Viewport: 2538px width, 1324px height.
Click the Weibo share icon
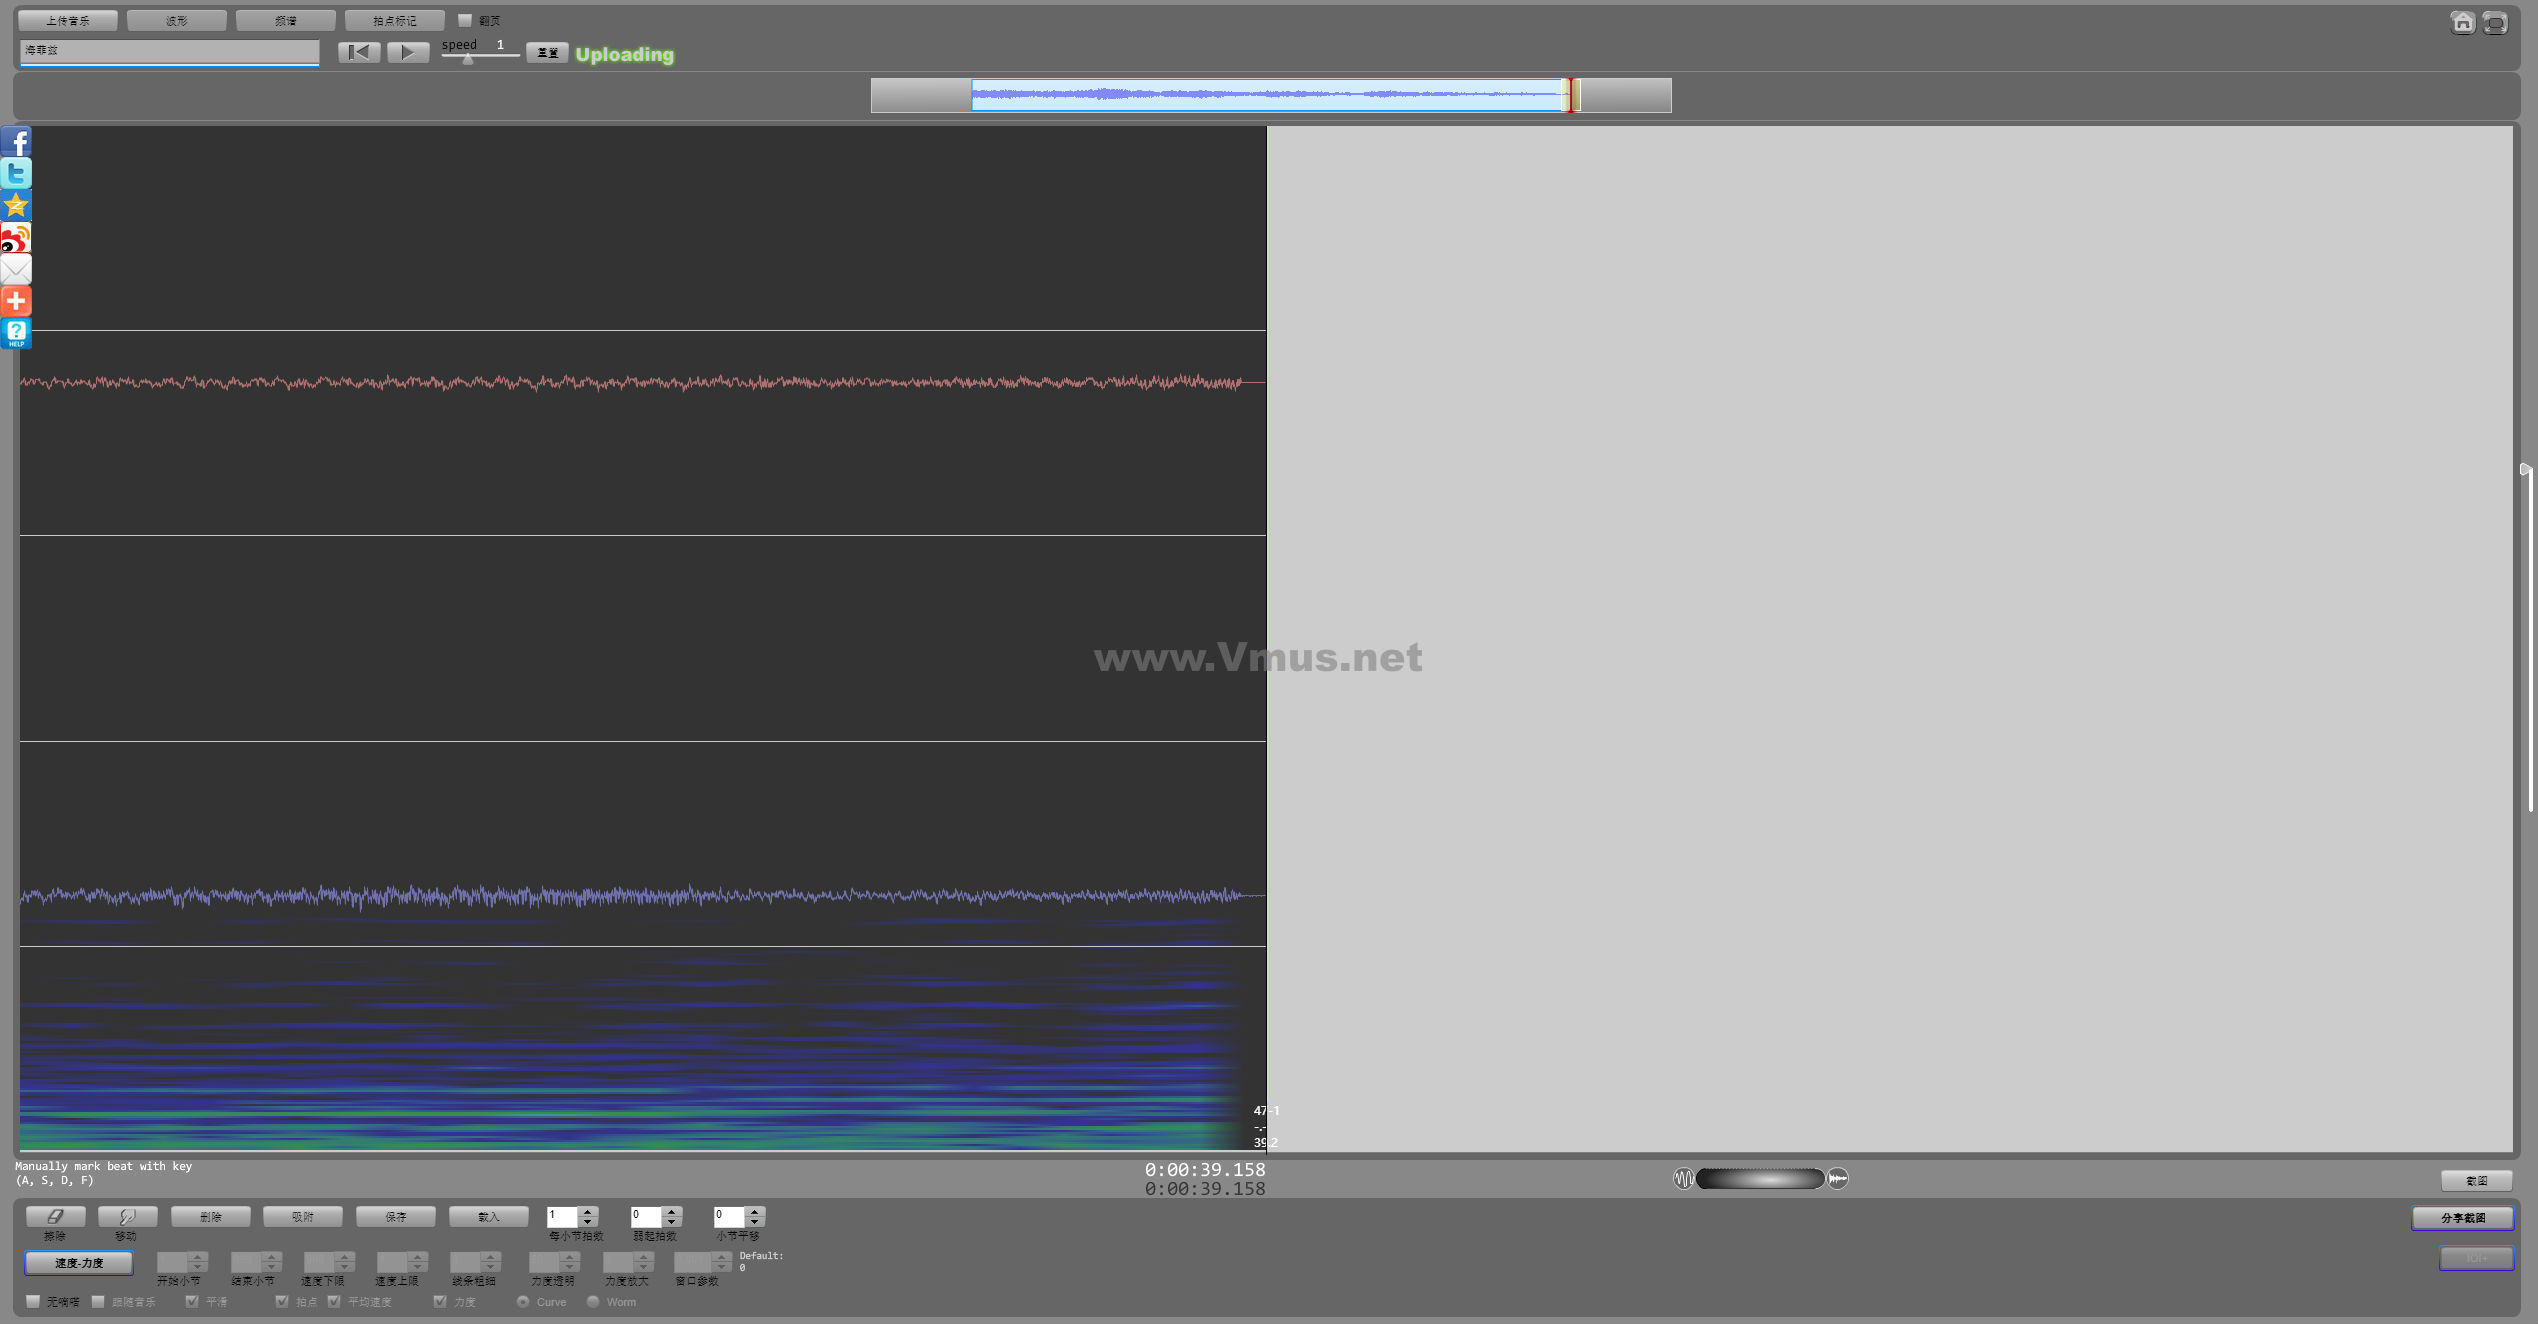click(16, 237)
